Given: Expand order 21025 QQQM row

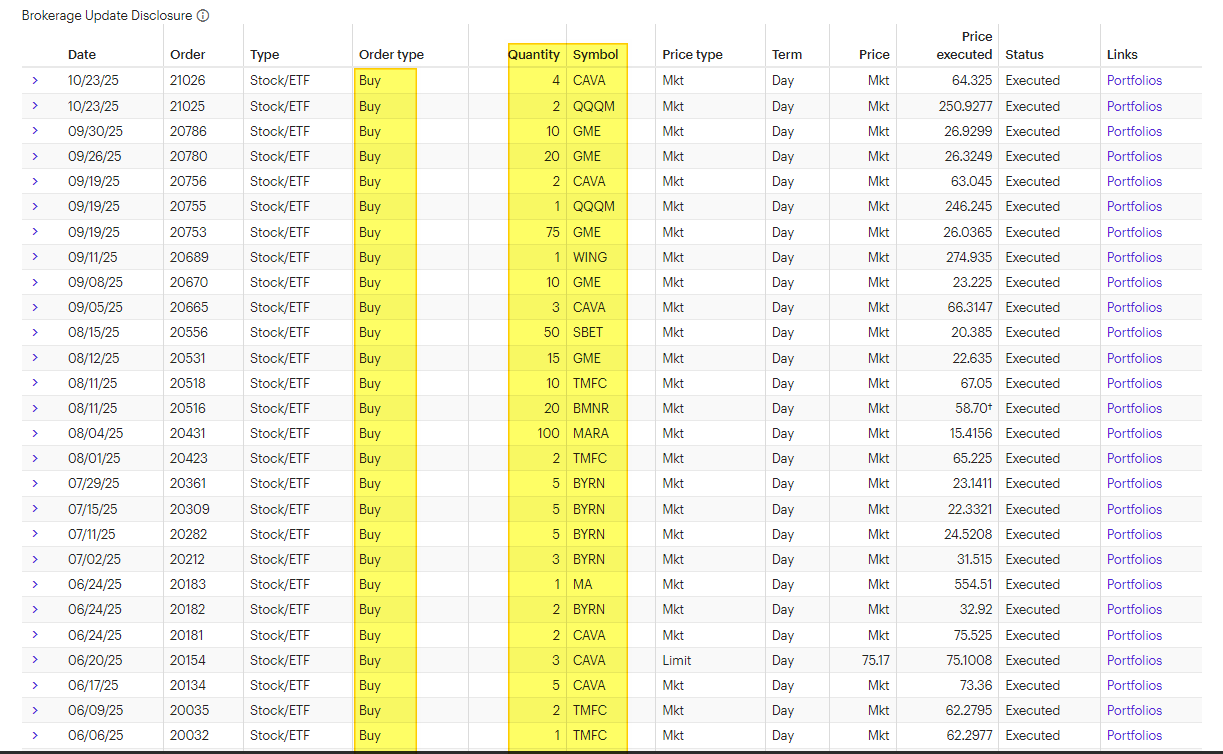Looking at the screenshot, I should tap(35, 106).
